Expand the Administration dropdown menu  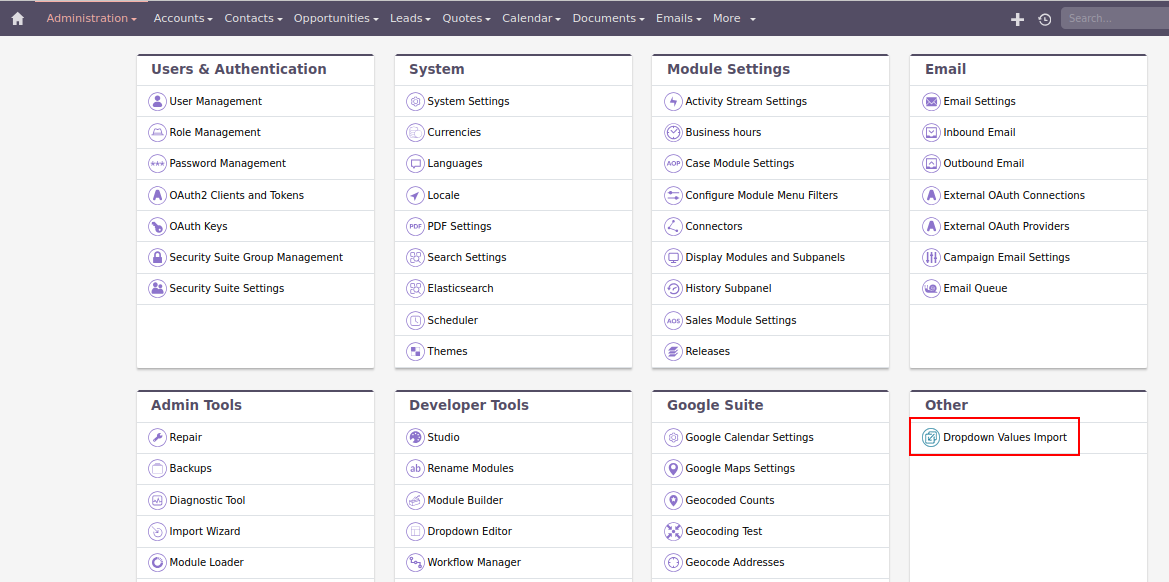[x=91, y=18]
